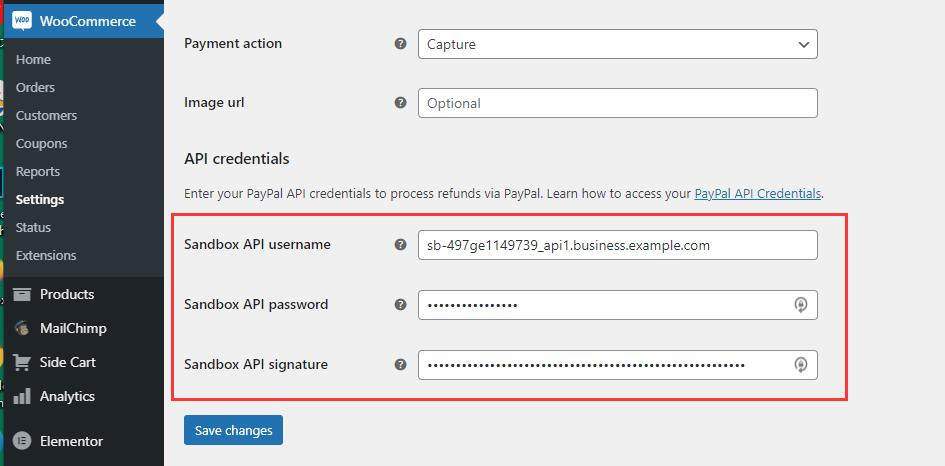The image size is (945, 466).
Task: Click password manager icon in API signature field
Action: tap(800, 365)
